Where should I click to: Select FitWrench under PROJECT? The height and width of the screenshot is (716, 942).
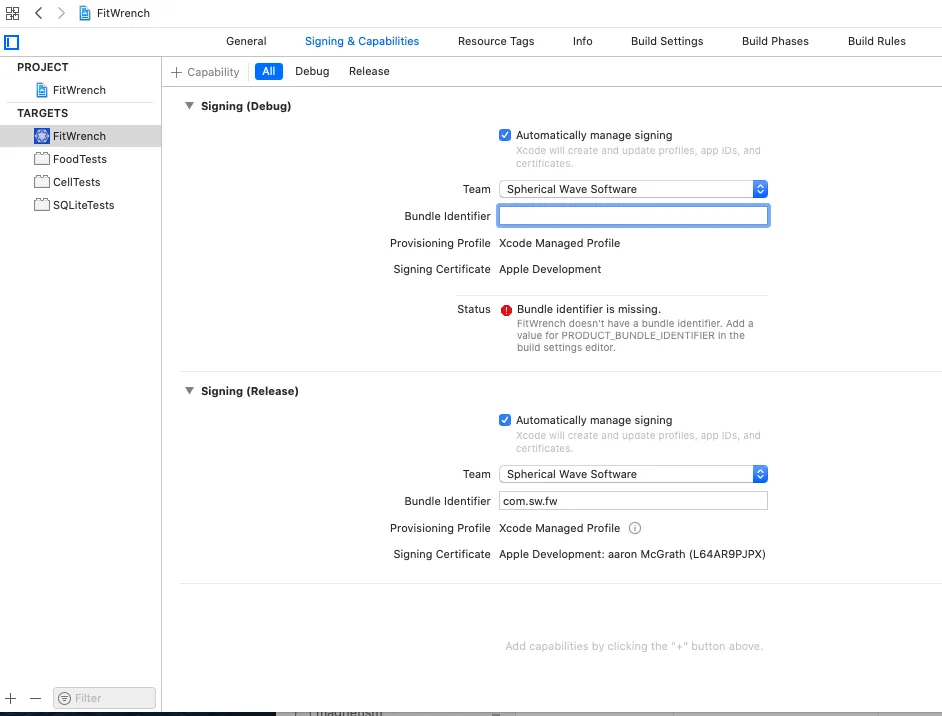tap(81, 90)
